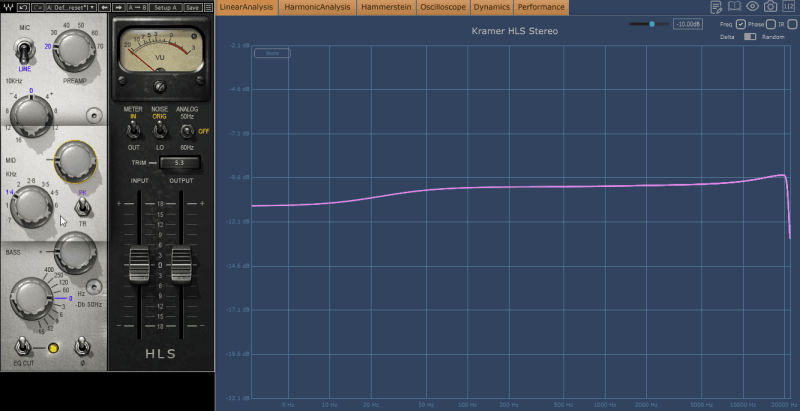Load the previous preset with the left arrow
800x411 pixels.
click(x=105, y=8)
